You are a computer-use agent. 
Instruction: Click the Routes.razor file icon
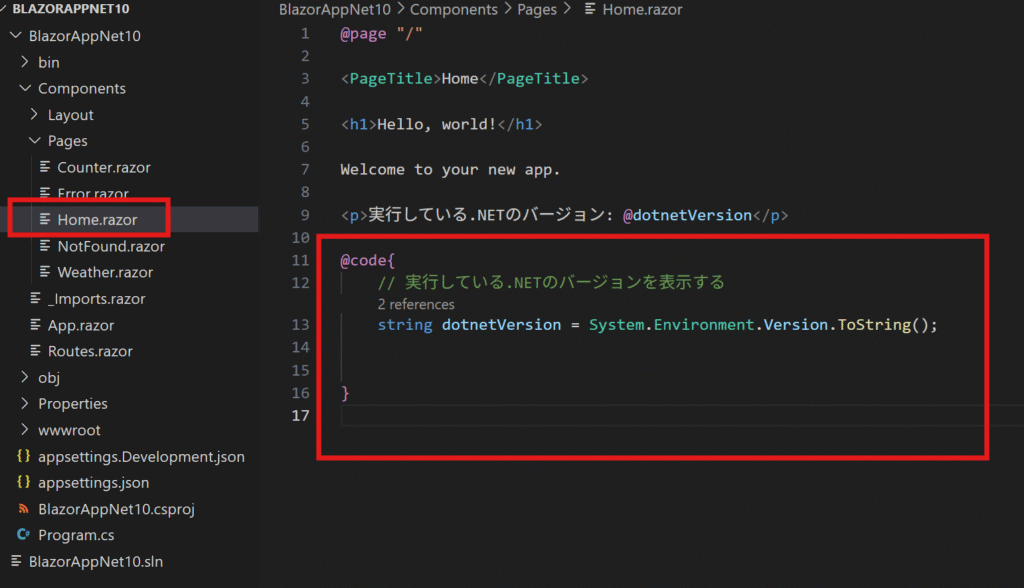(x=35, y=351)
